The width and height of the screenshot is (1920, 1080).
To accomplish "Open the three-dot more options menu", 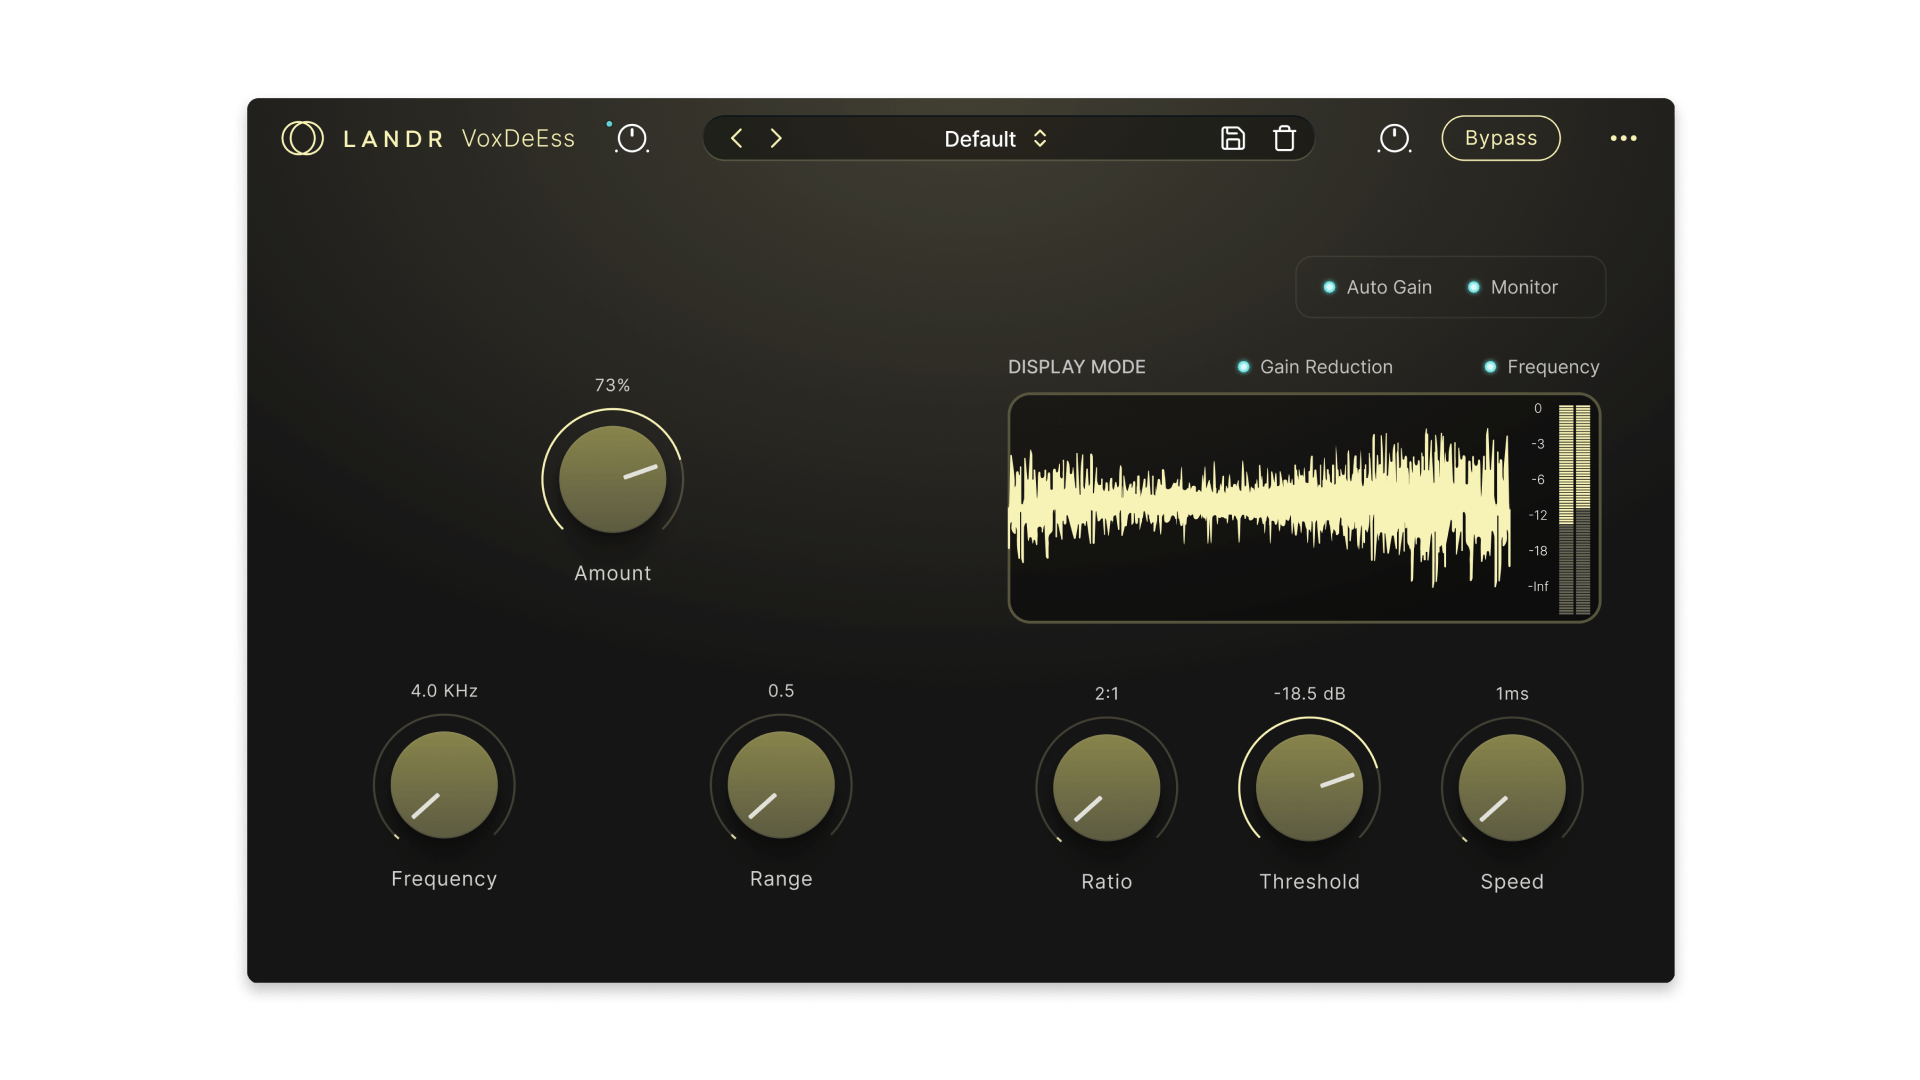I will (x=1623, y=138).
